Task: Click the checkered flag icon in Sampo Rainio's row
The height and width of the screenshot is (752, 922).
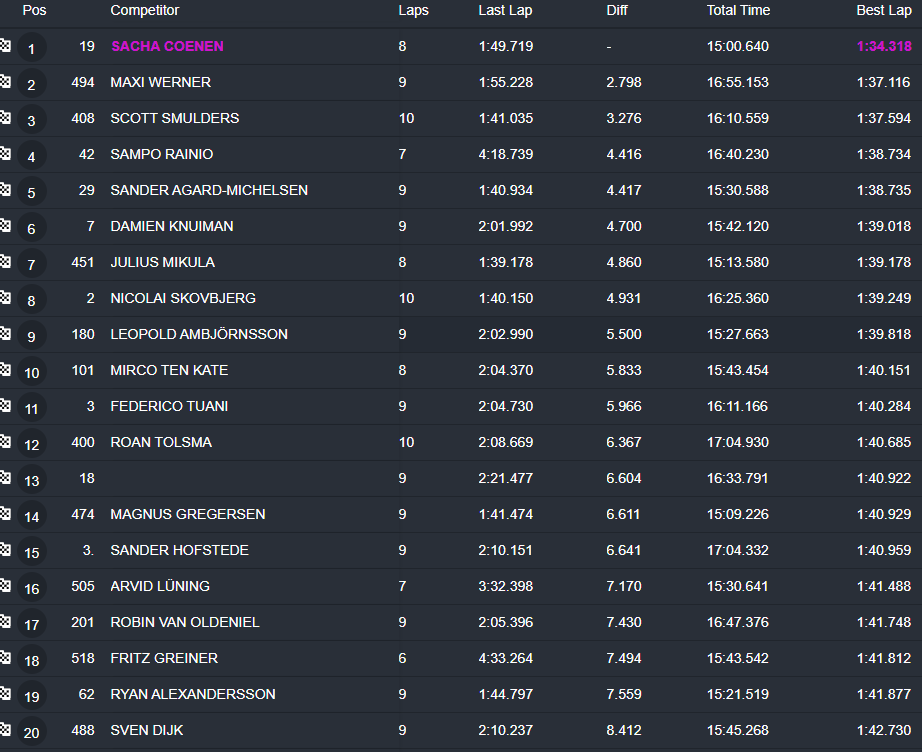Action: click(5, 154)
